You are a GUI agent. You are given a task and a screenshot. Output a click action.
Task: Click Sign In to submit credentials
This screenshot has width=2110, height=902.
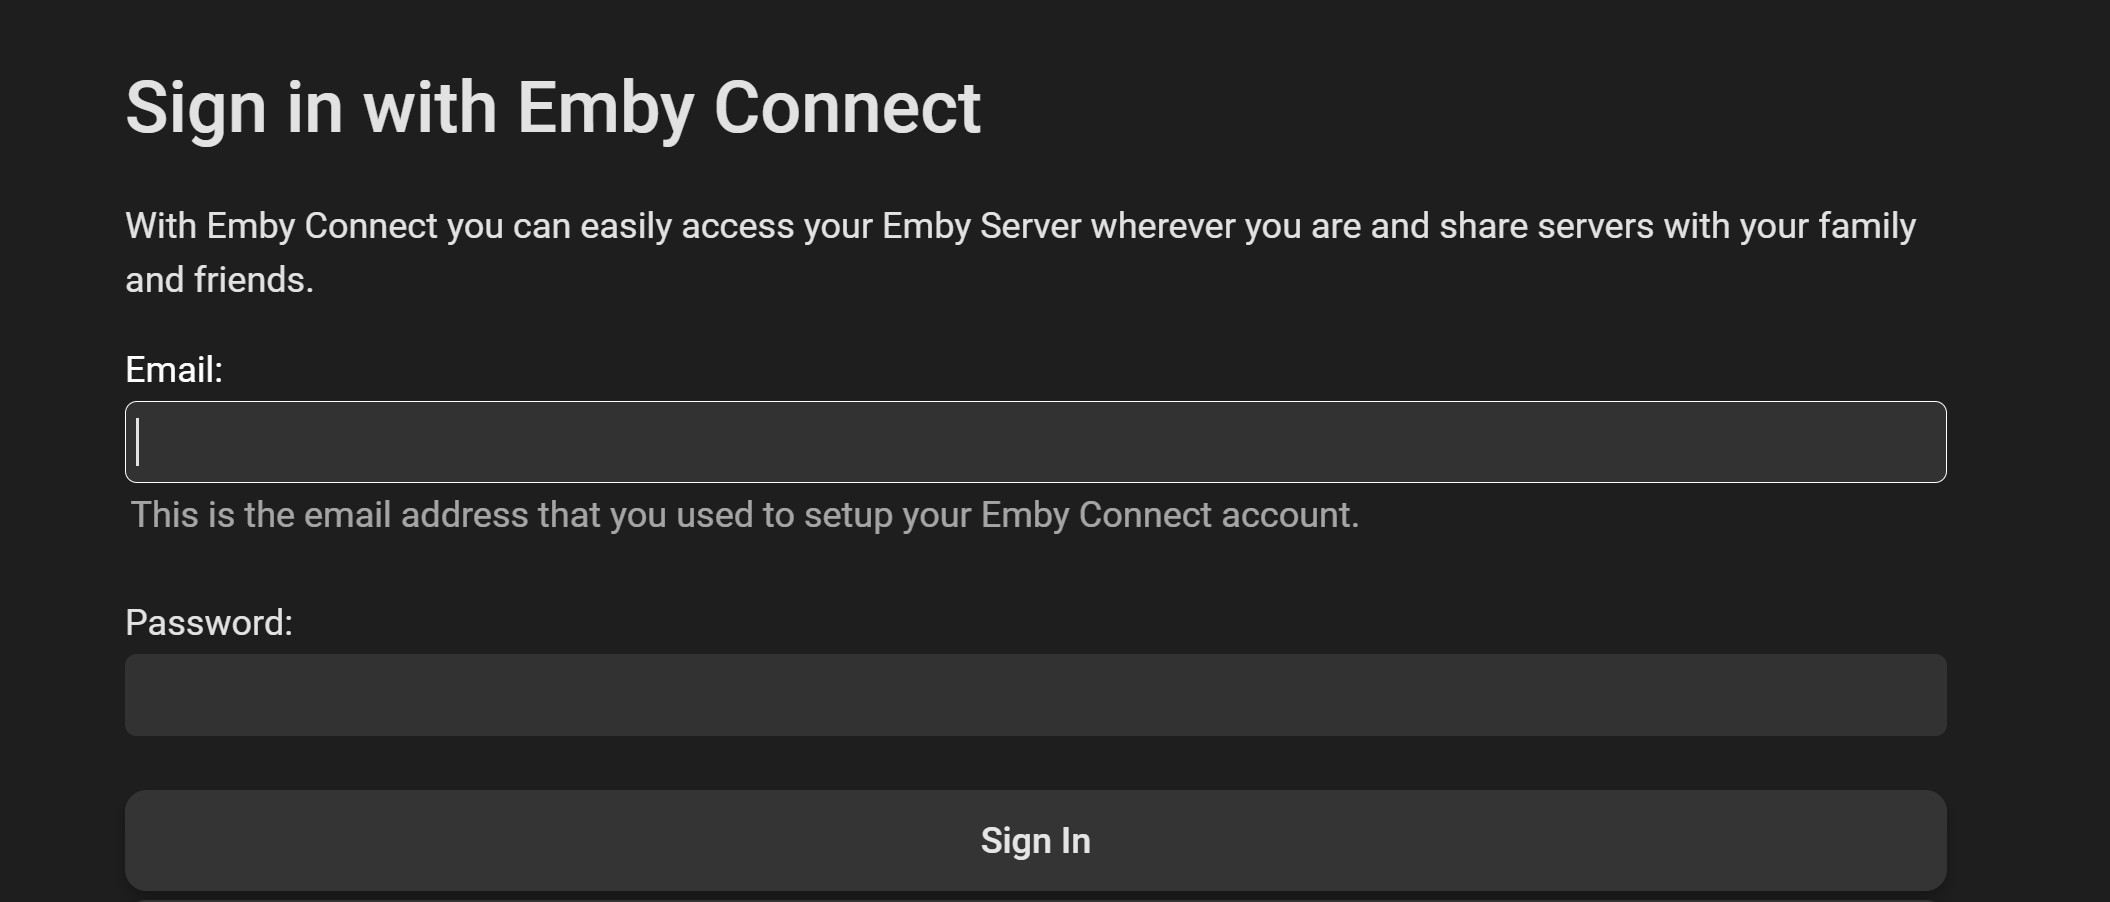pyautogui.click(x=1035, y=840)
